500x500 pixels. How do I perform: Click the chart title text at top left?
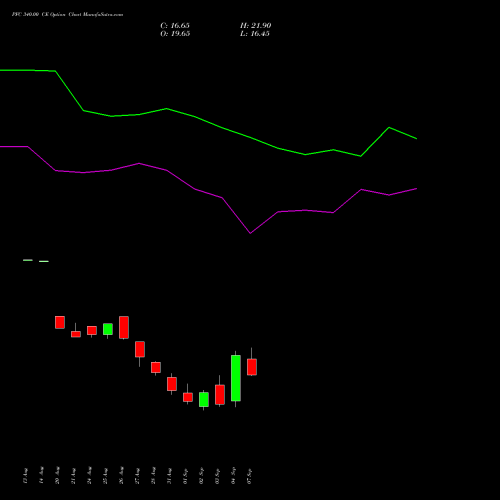tap(67, 15)
